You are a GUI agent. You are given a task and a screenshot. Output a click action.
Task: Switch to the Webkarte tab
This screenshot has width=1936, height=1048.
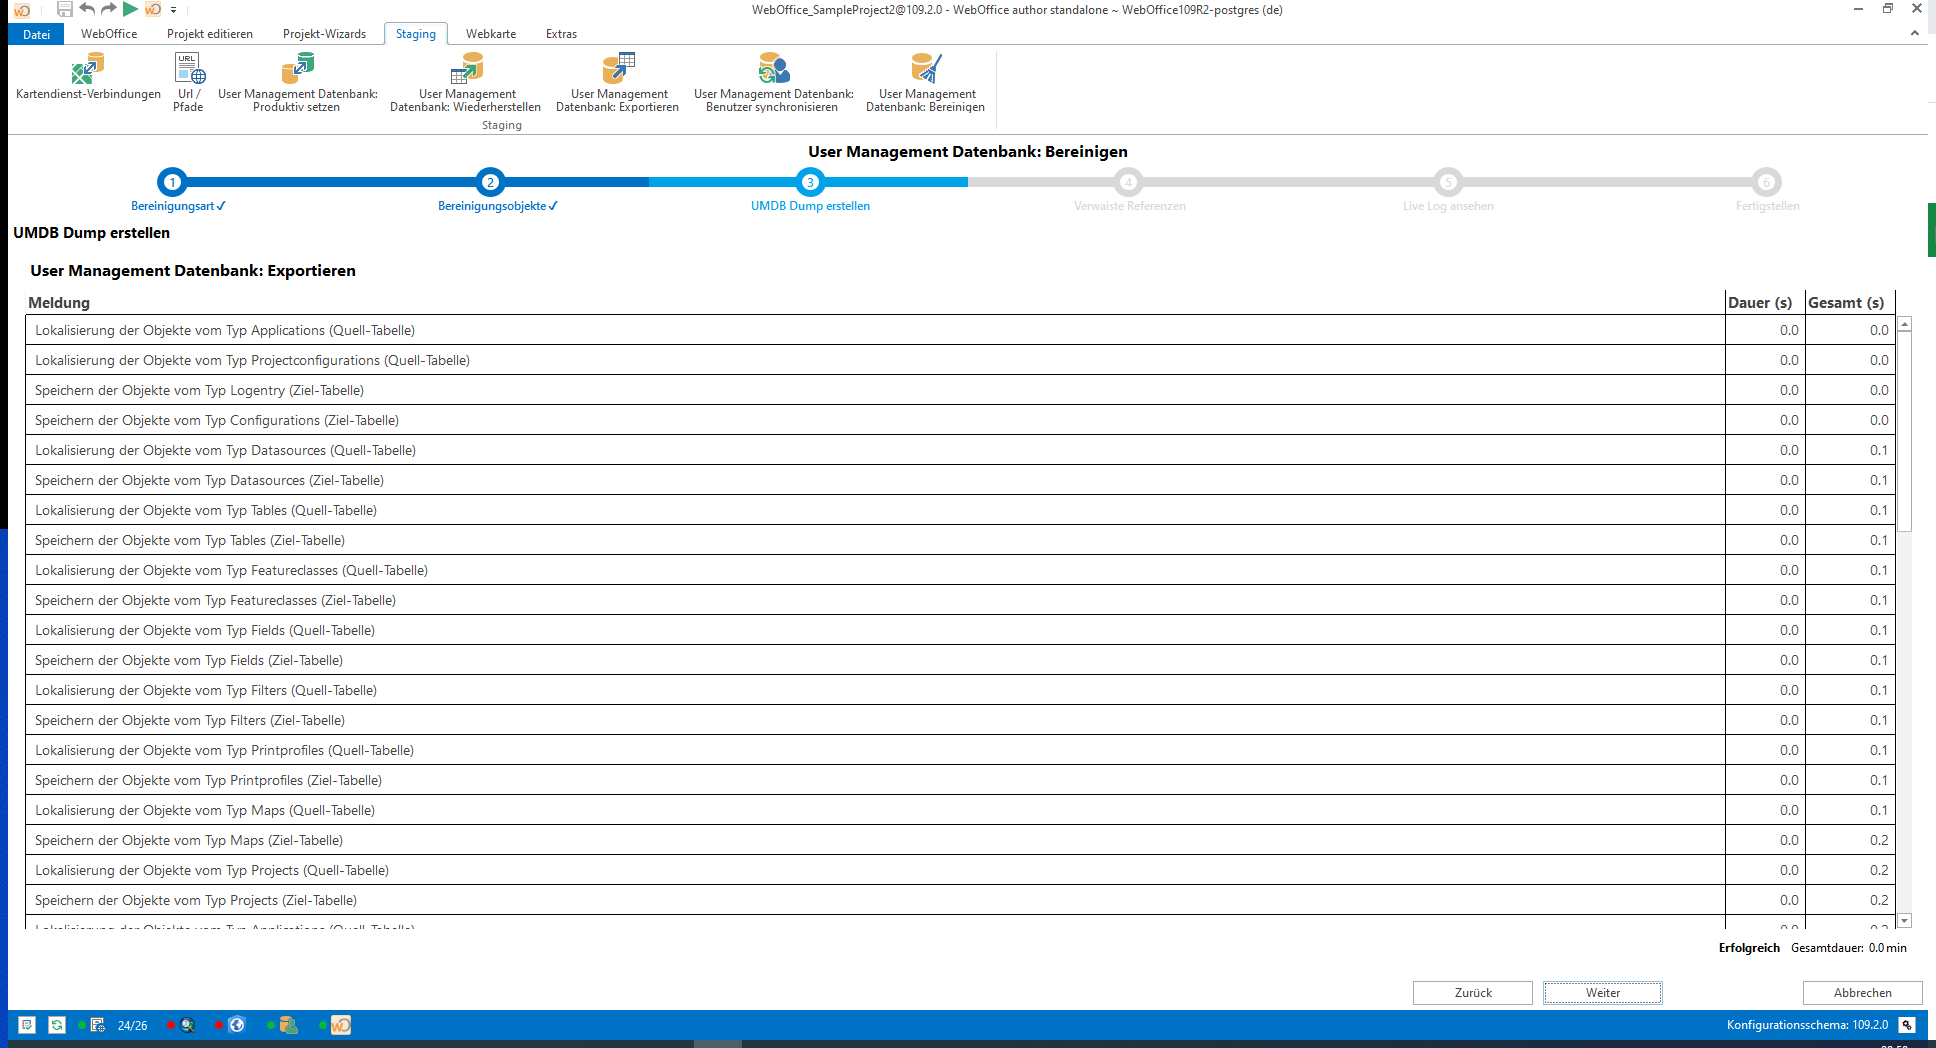coord(491,34)
